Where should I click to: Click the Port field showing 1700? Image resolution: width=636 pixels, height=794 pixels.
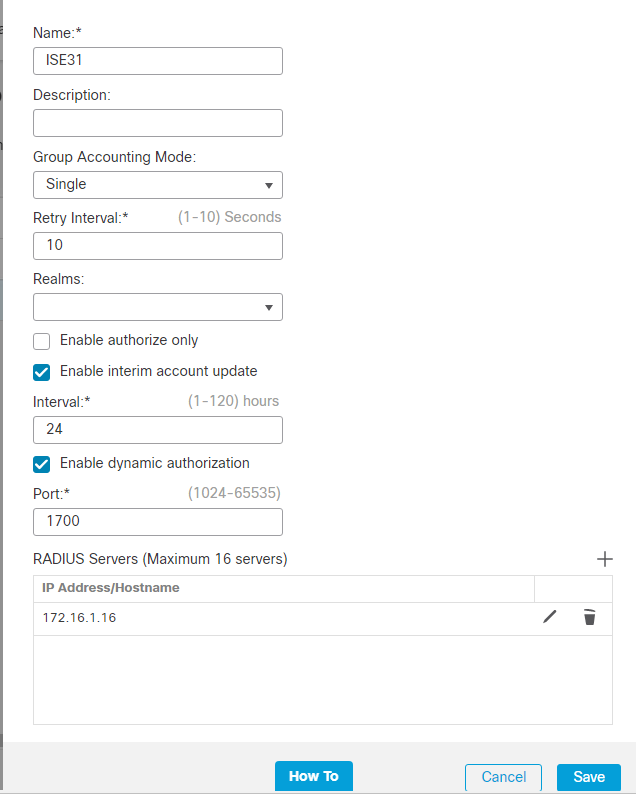(158, 522)
